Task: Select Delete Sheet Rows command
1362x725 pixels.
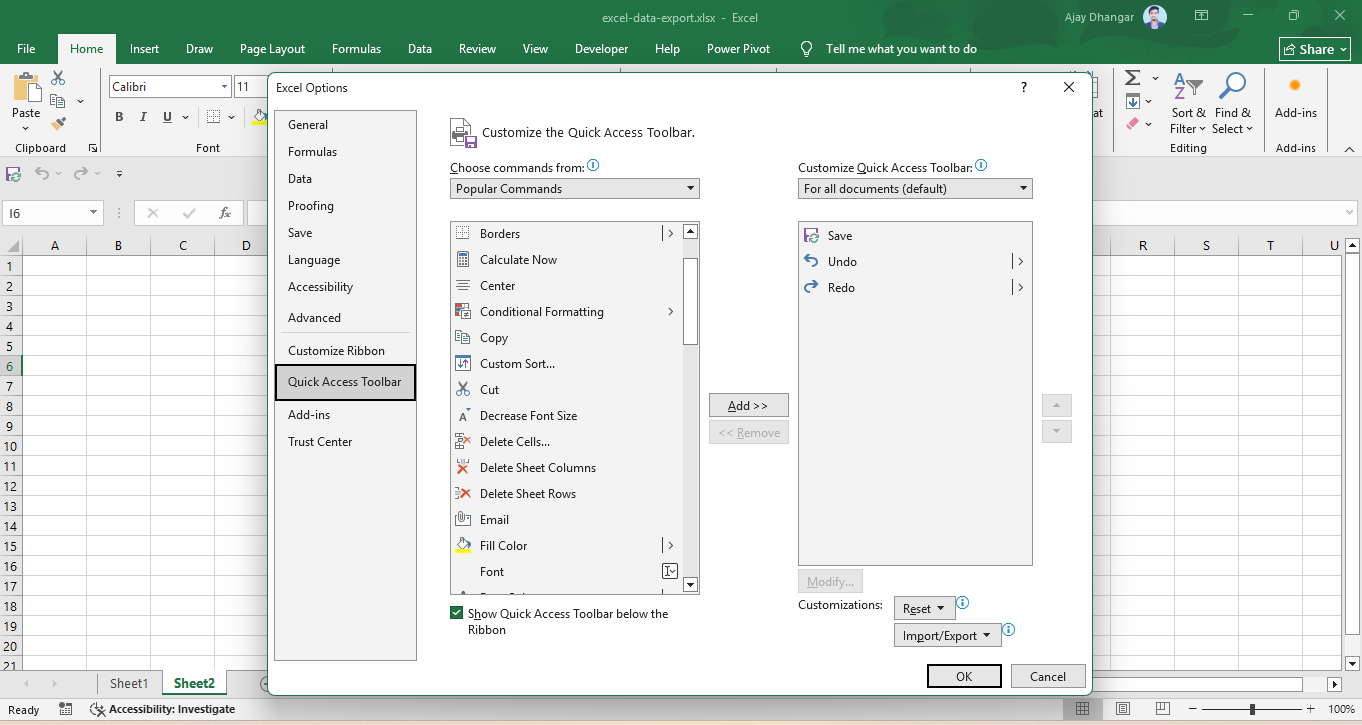Action: coord(567,493)
